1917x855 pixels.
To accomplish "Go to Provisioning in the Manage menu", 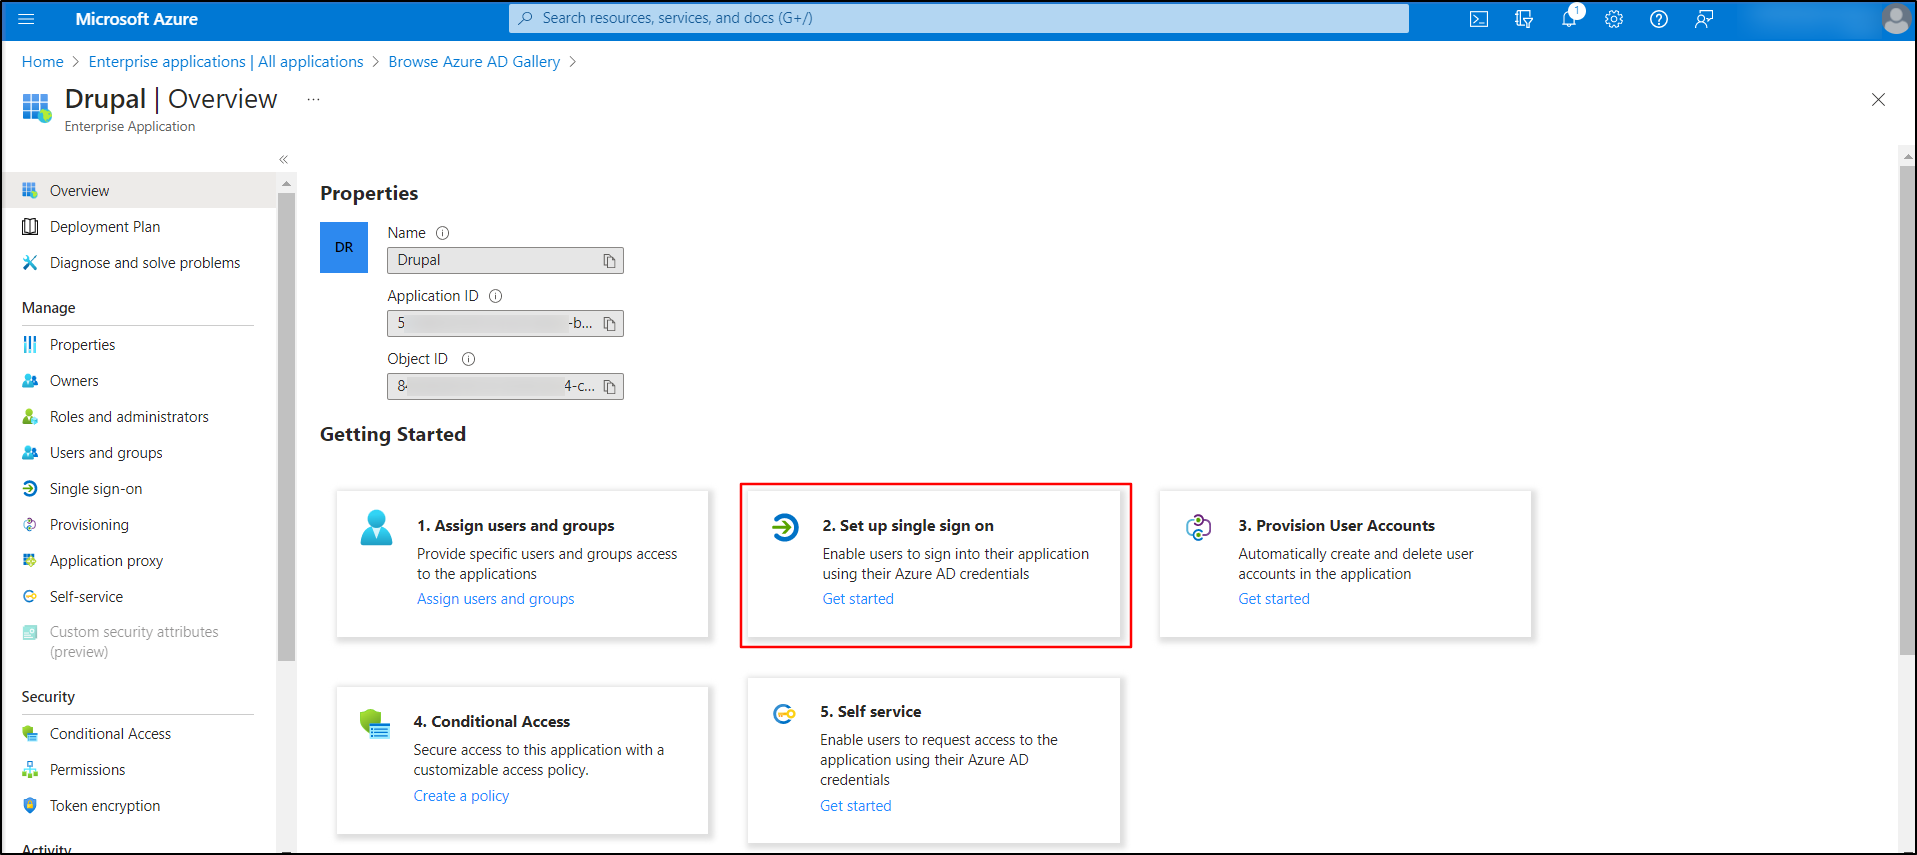I will 89,525.
